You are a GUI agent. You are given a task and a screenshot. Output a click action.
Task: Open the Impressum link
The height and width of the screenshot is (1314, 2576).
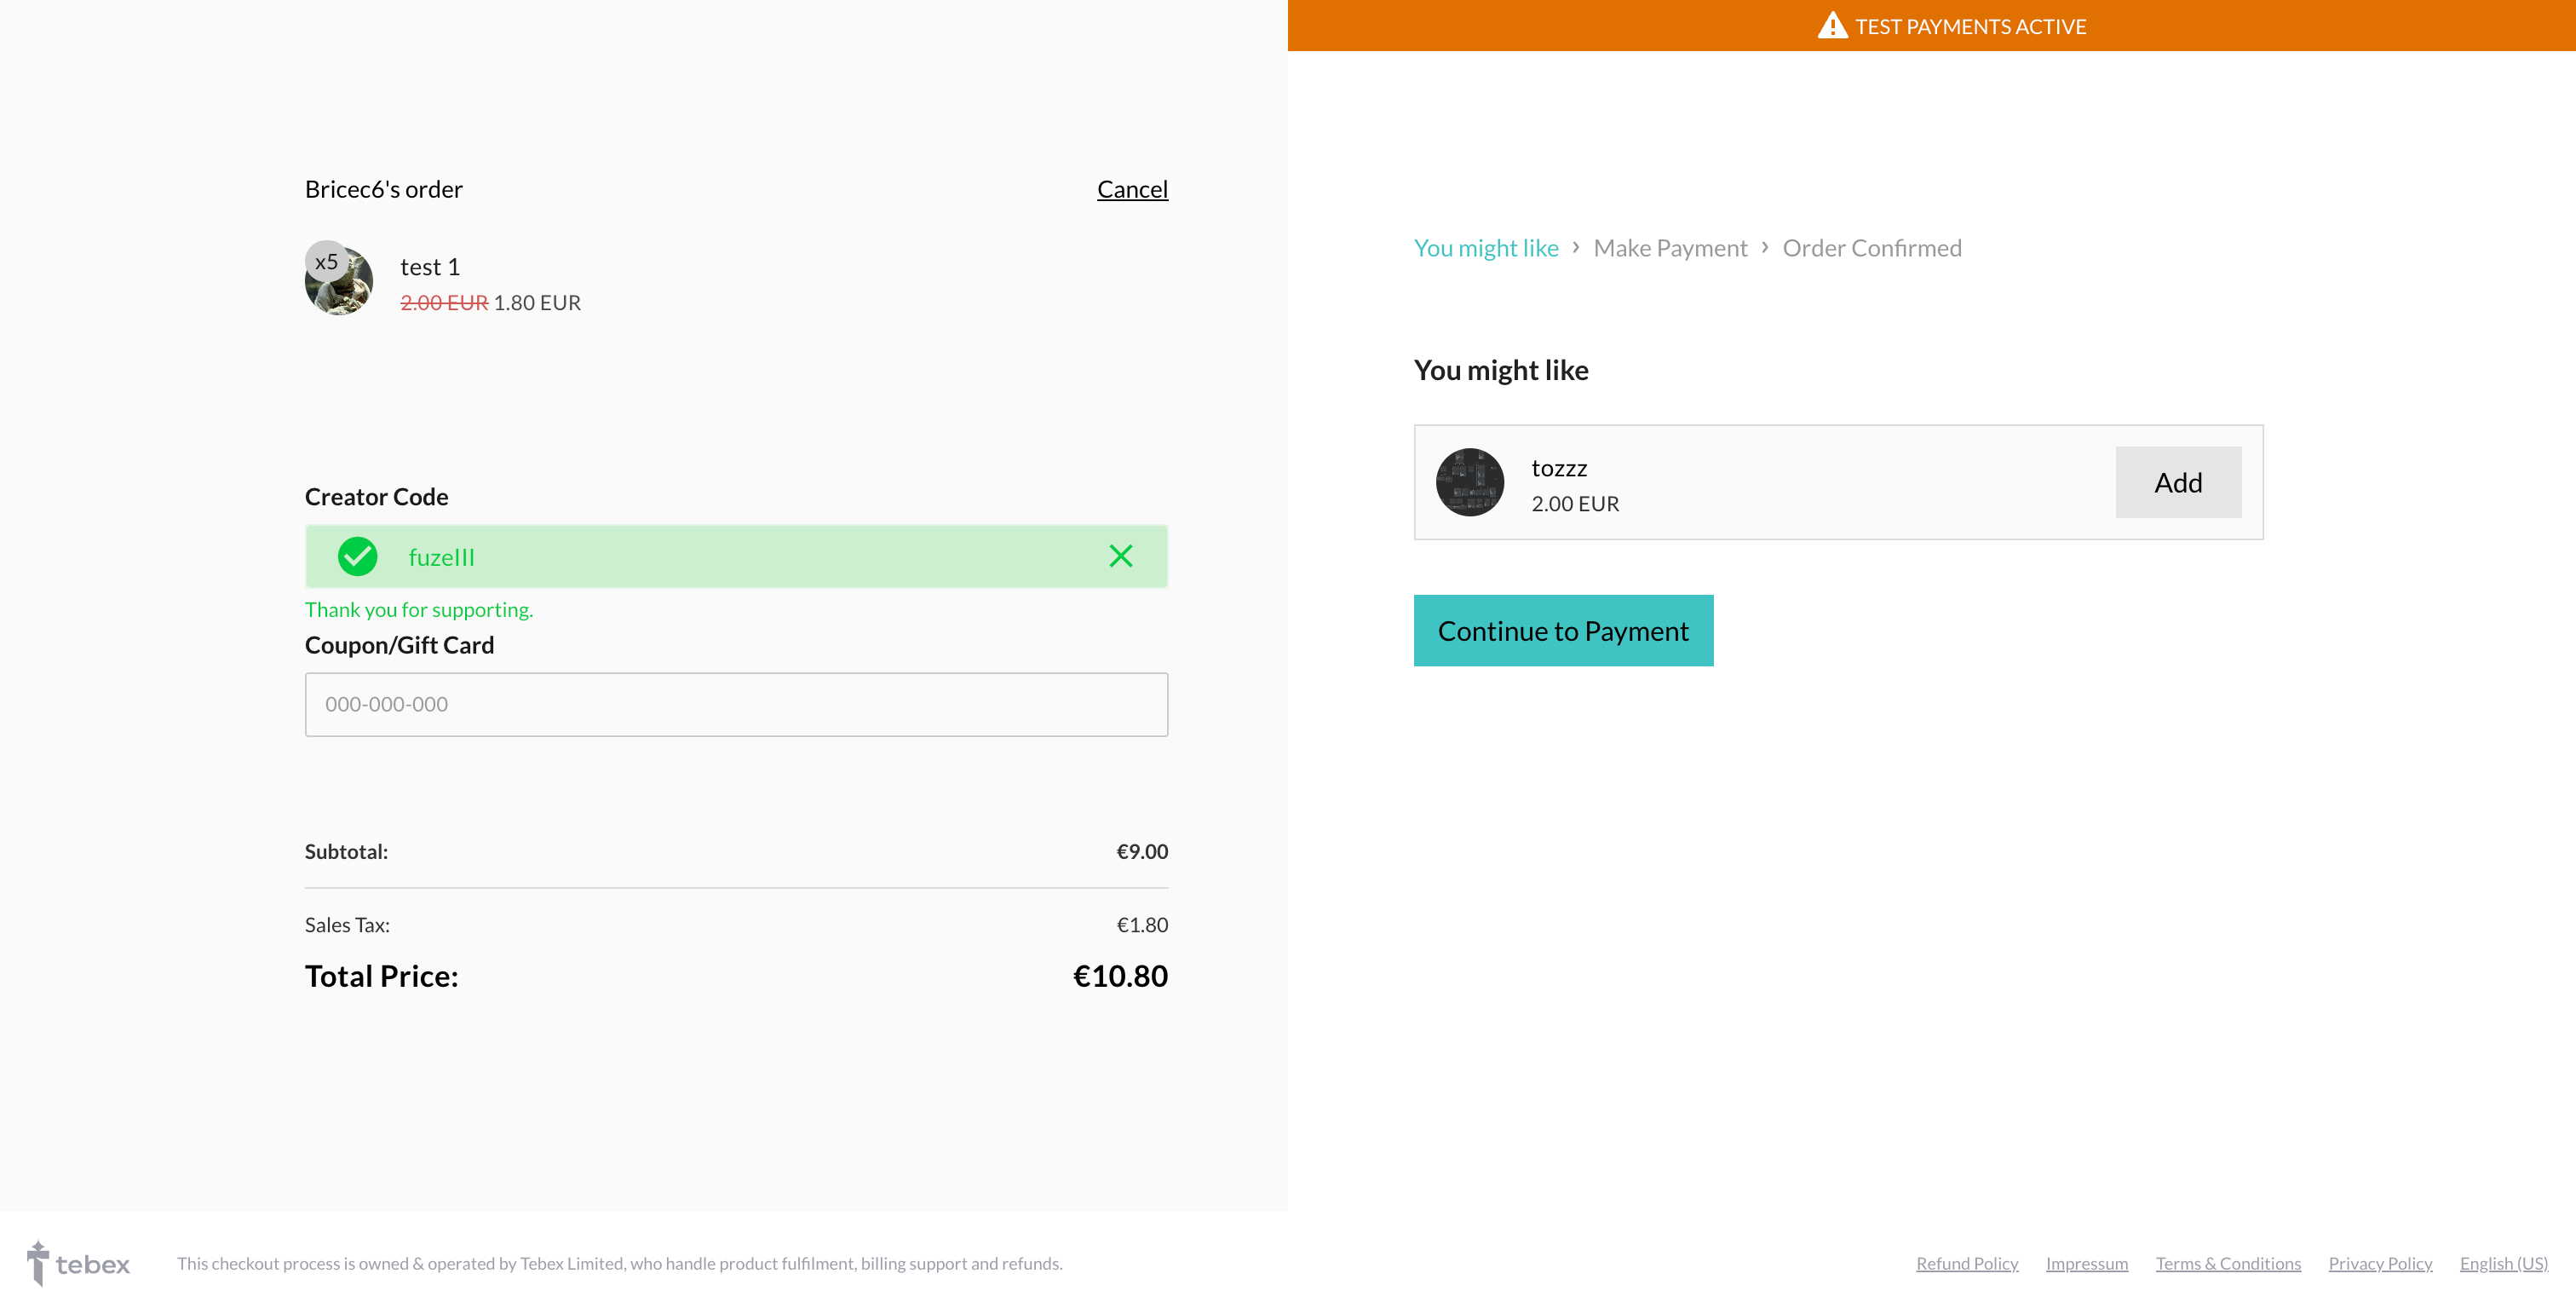2086,1263
